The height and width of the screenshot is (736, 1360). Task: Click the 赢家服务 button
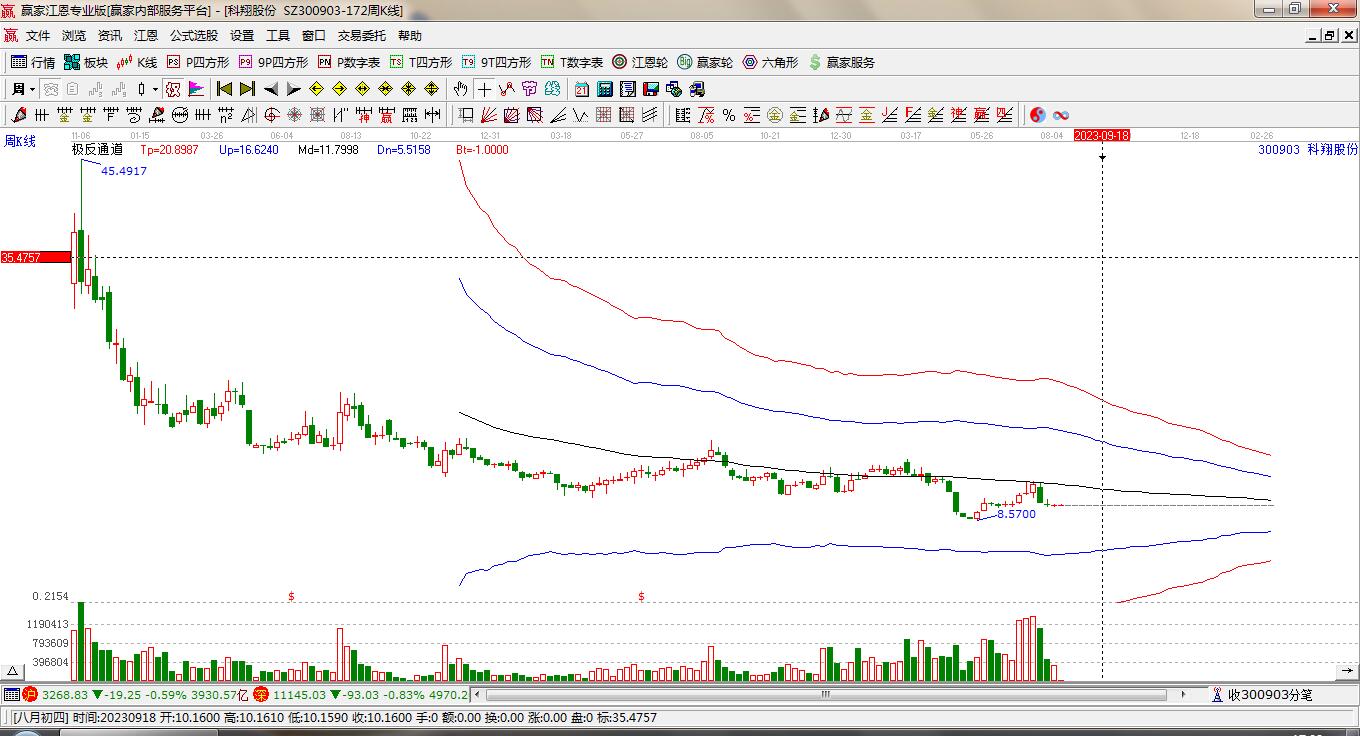coord(842,62)
